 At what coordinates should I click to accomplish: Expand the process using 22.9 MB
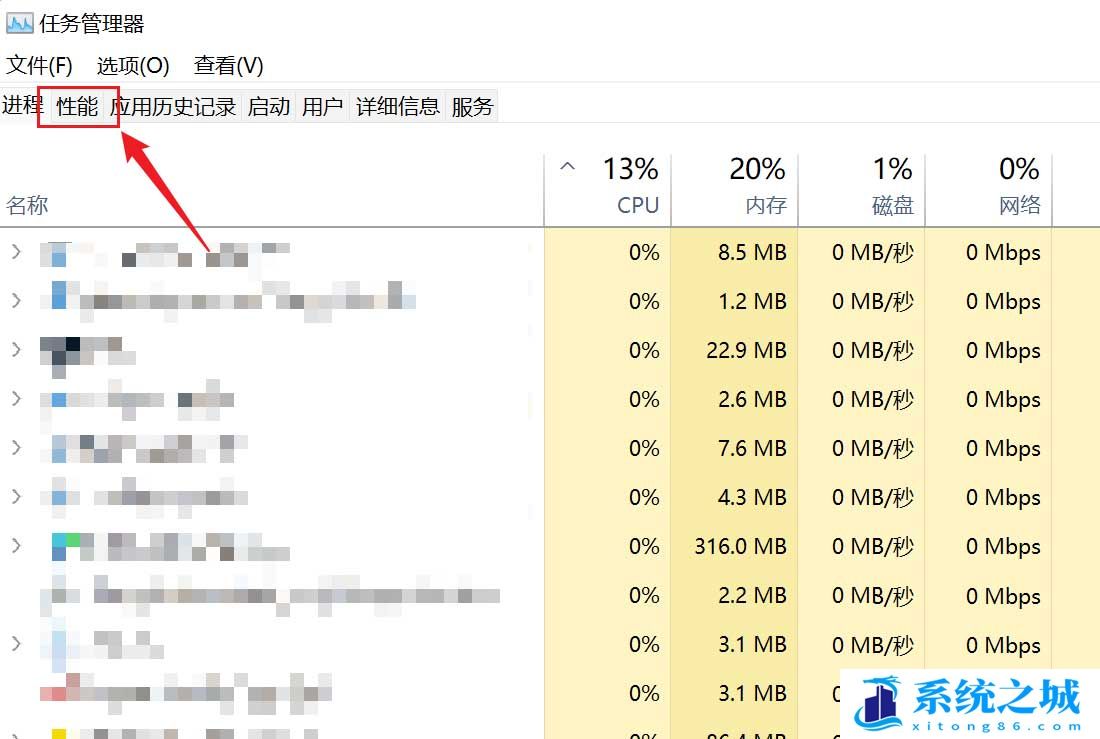[x=16, y=349]
